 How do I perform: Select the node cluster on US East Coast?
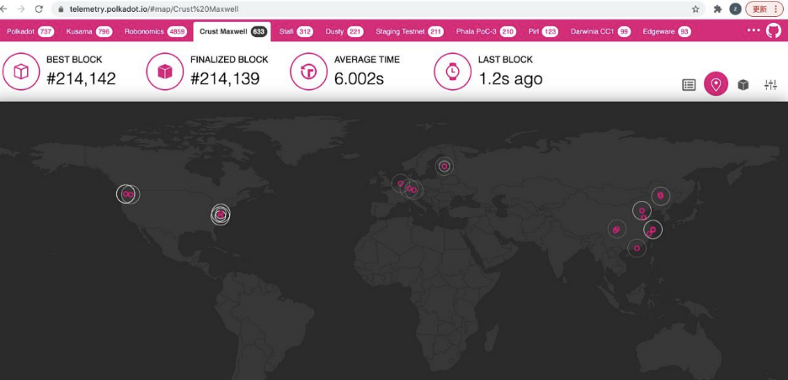(221, 215)
